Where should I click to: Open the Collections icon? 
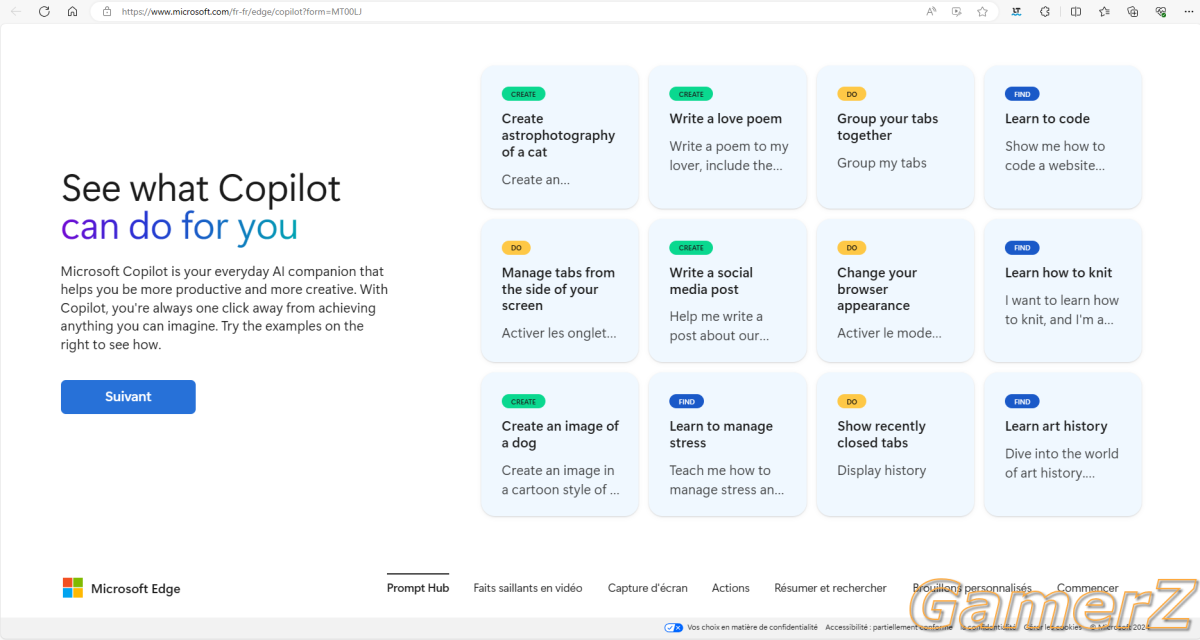(x=1133, y=12)
